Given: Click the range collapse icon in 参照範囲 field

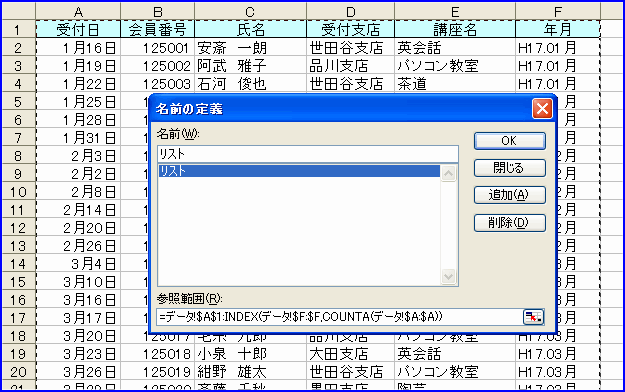Looking at the screenshot, I should (x=533, y=317).
